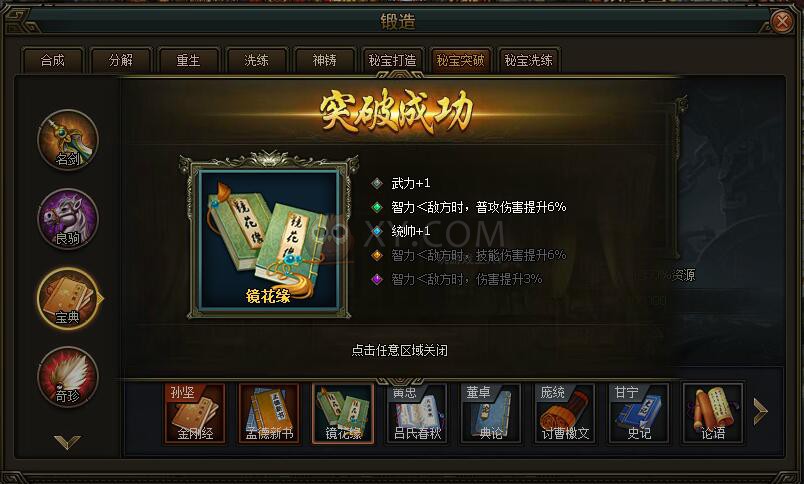Choose the 讨曹檄文 scroll item

(x=565, y=413)
